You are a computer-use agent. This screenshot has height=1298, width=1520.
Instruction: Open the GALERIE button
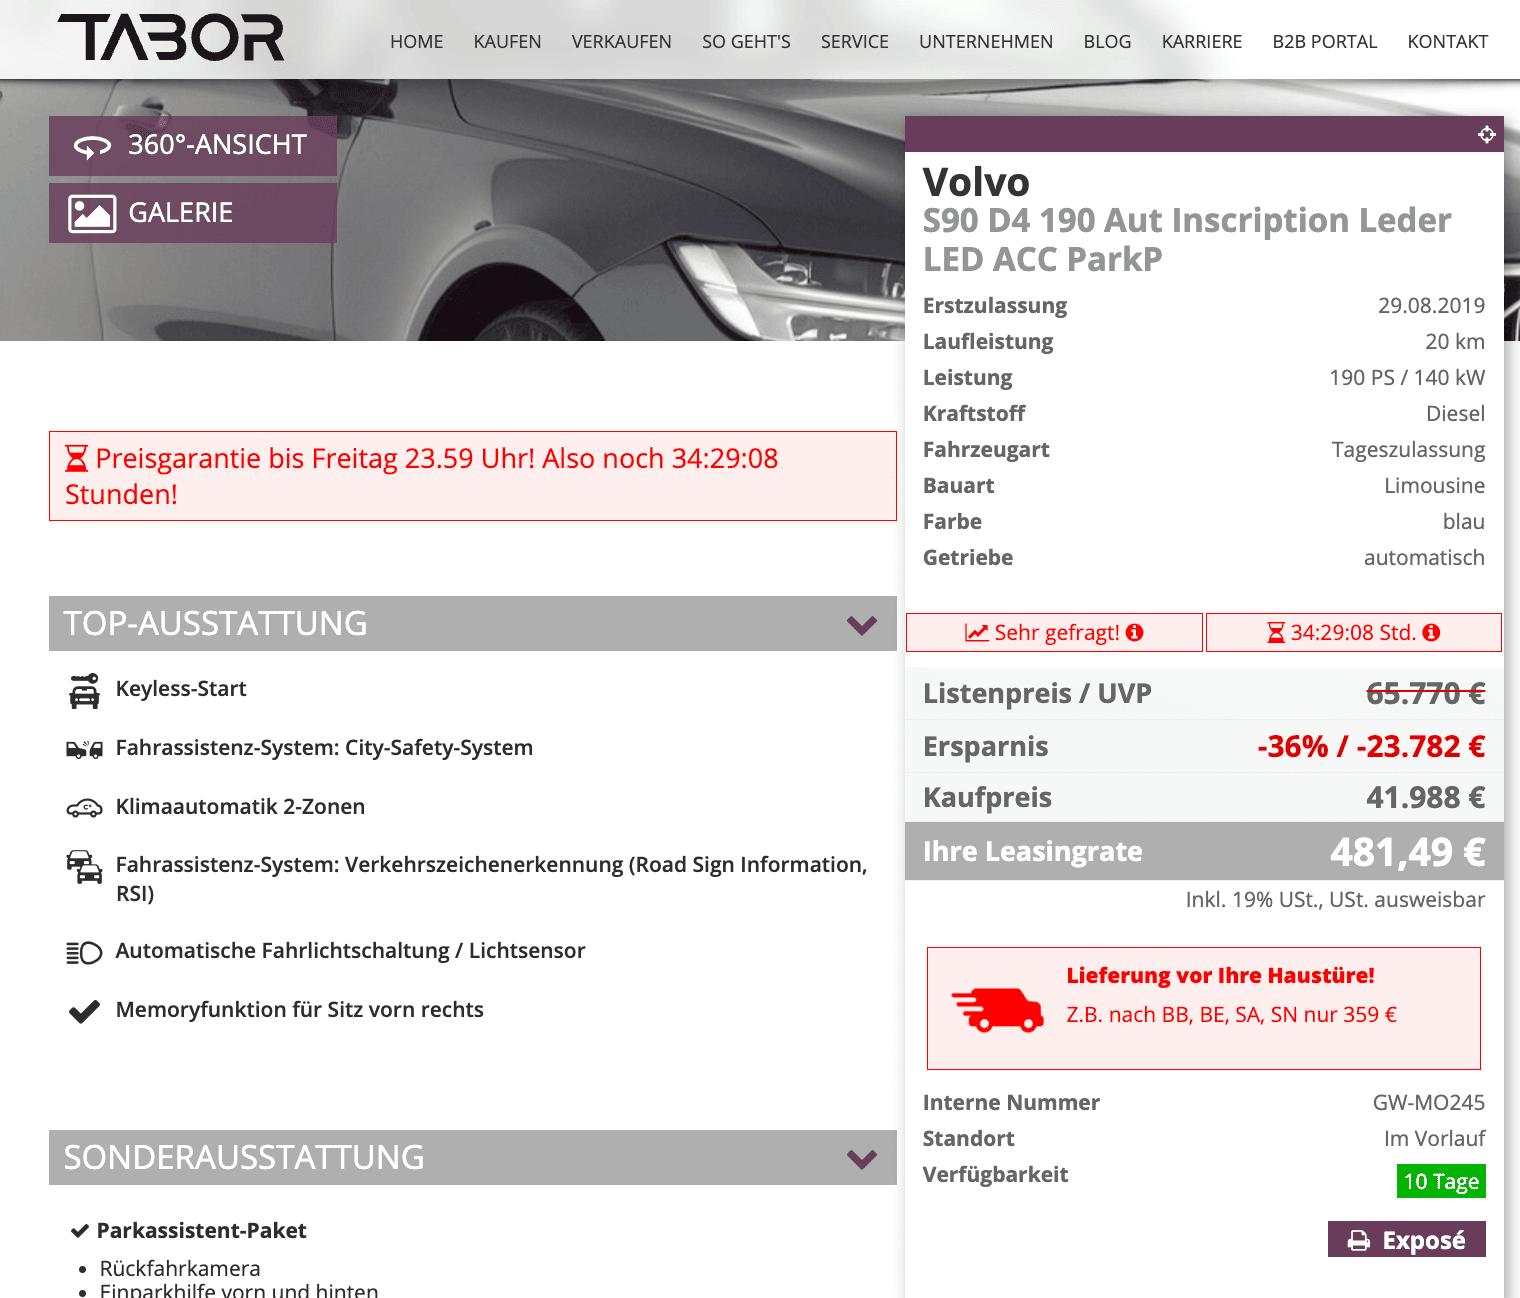(193, 213)
